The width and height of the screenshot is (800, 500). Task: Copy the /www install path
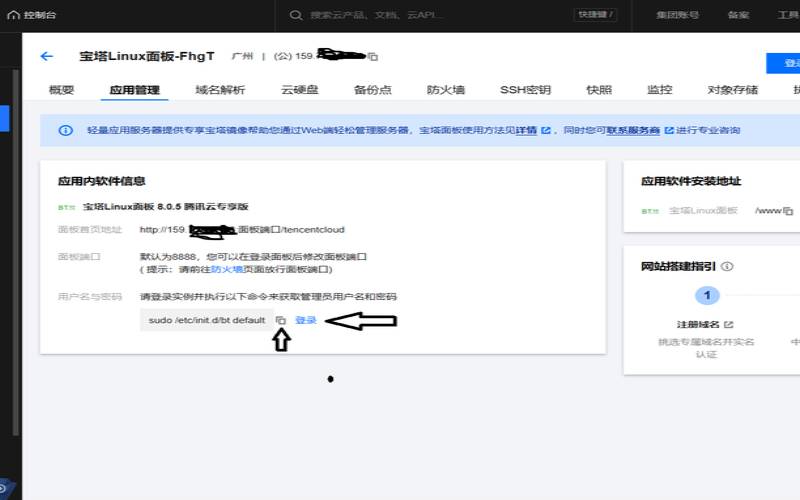coord(788,211)
